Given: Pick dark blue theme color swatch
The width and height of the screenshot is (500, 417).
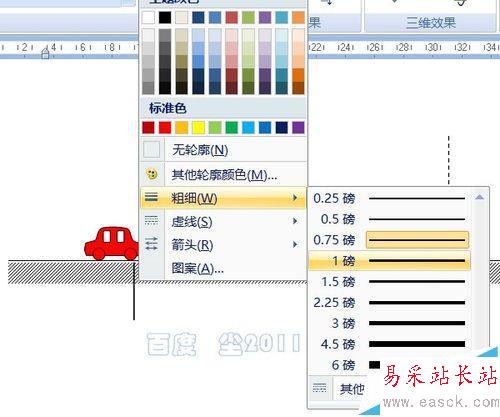Looking at the screenshot, I should 198,17.
